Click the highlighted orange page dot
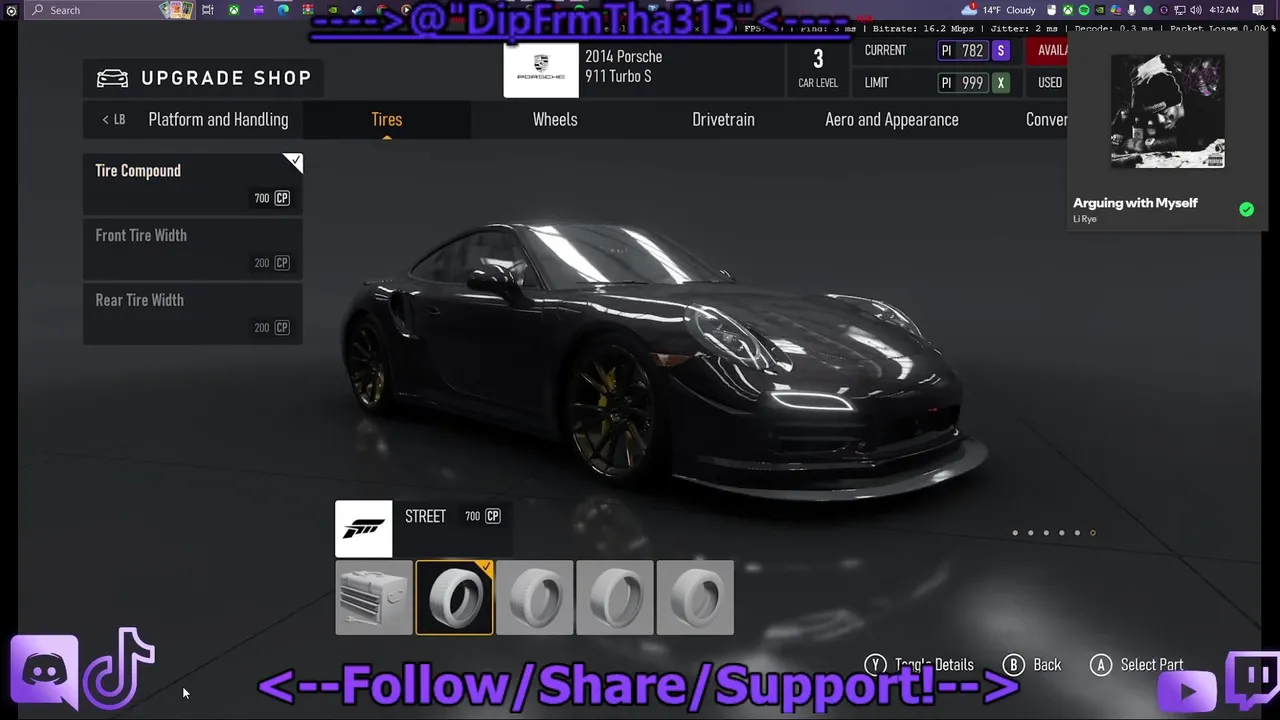This screenshot has height=720, width=1280. click(1093, 533)
